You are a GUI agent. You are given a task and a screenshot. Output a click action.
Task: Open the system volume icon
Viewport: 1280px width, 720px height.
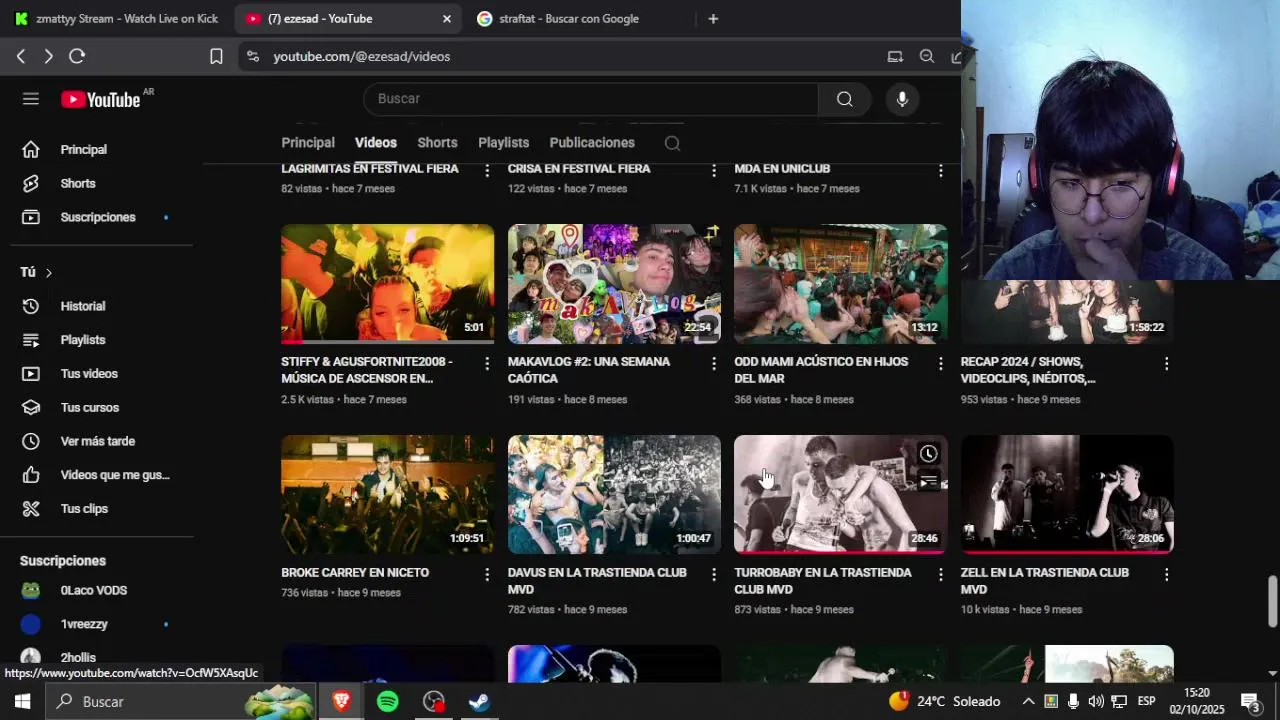click(1096, 702)
